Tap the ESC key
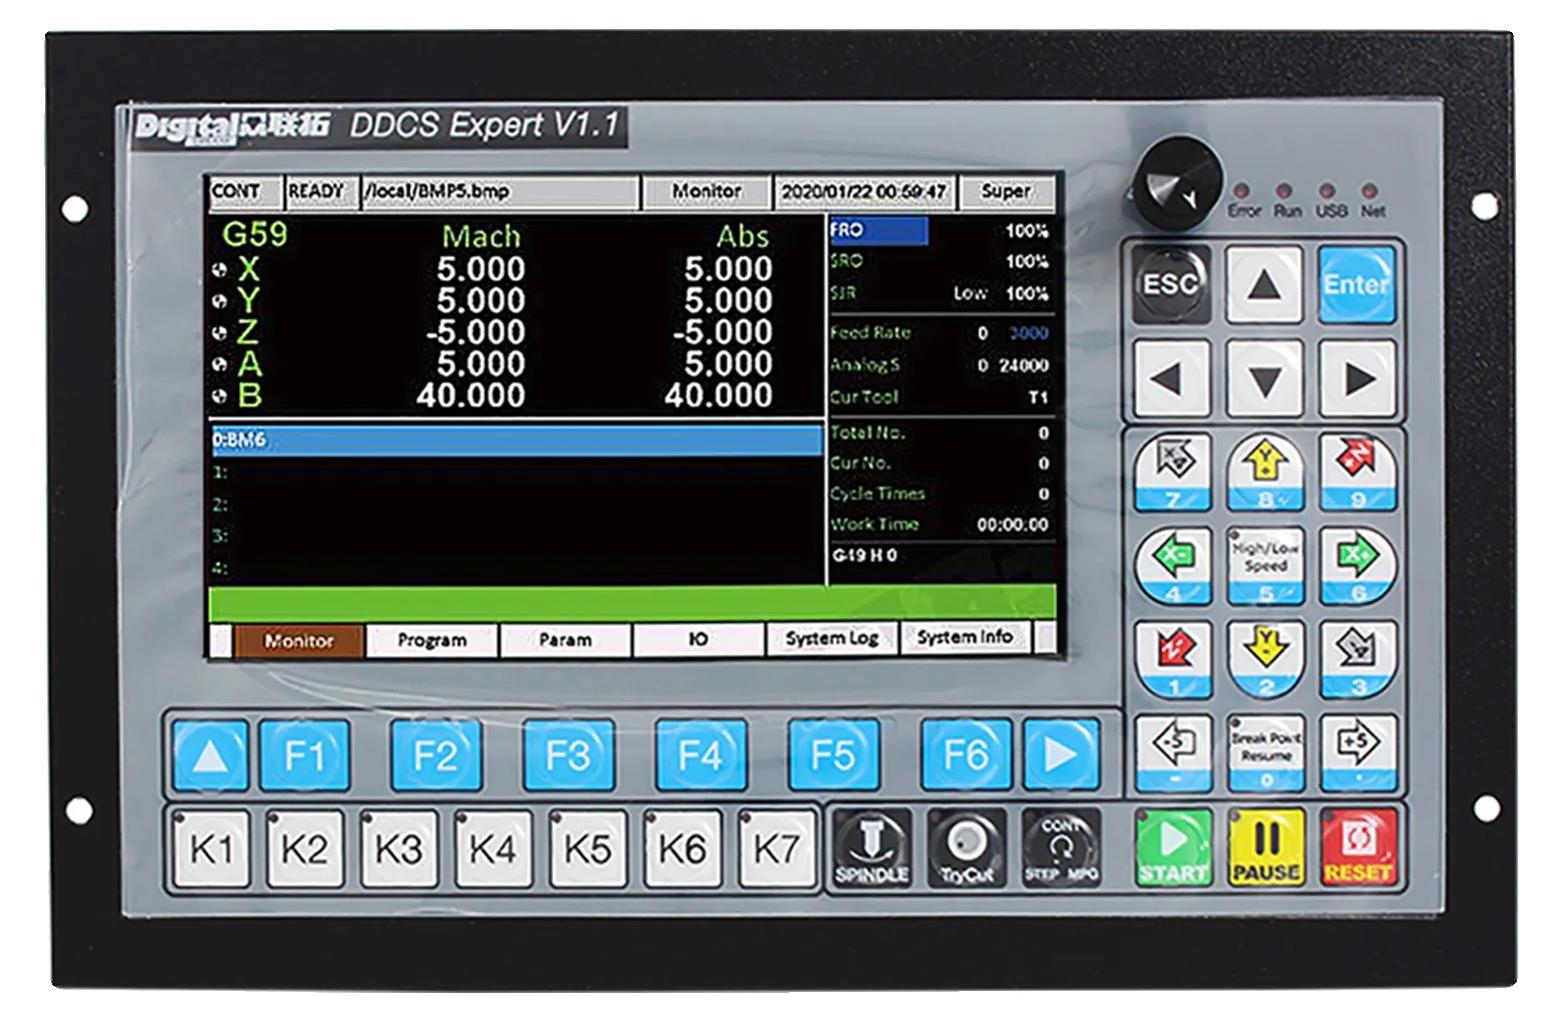The height and width of the screenshot is (1022, 1563). point(1171,285)
